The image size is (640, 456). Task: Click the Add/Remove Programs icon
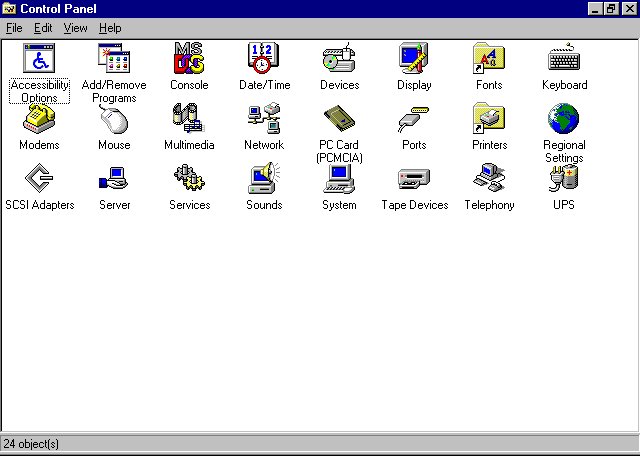114,59
